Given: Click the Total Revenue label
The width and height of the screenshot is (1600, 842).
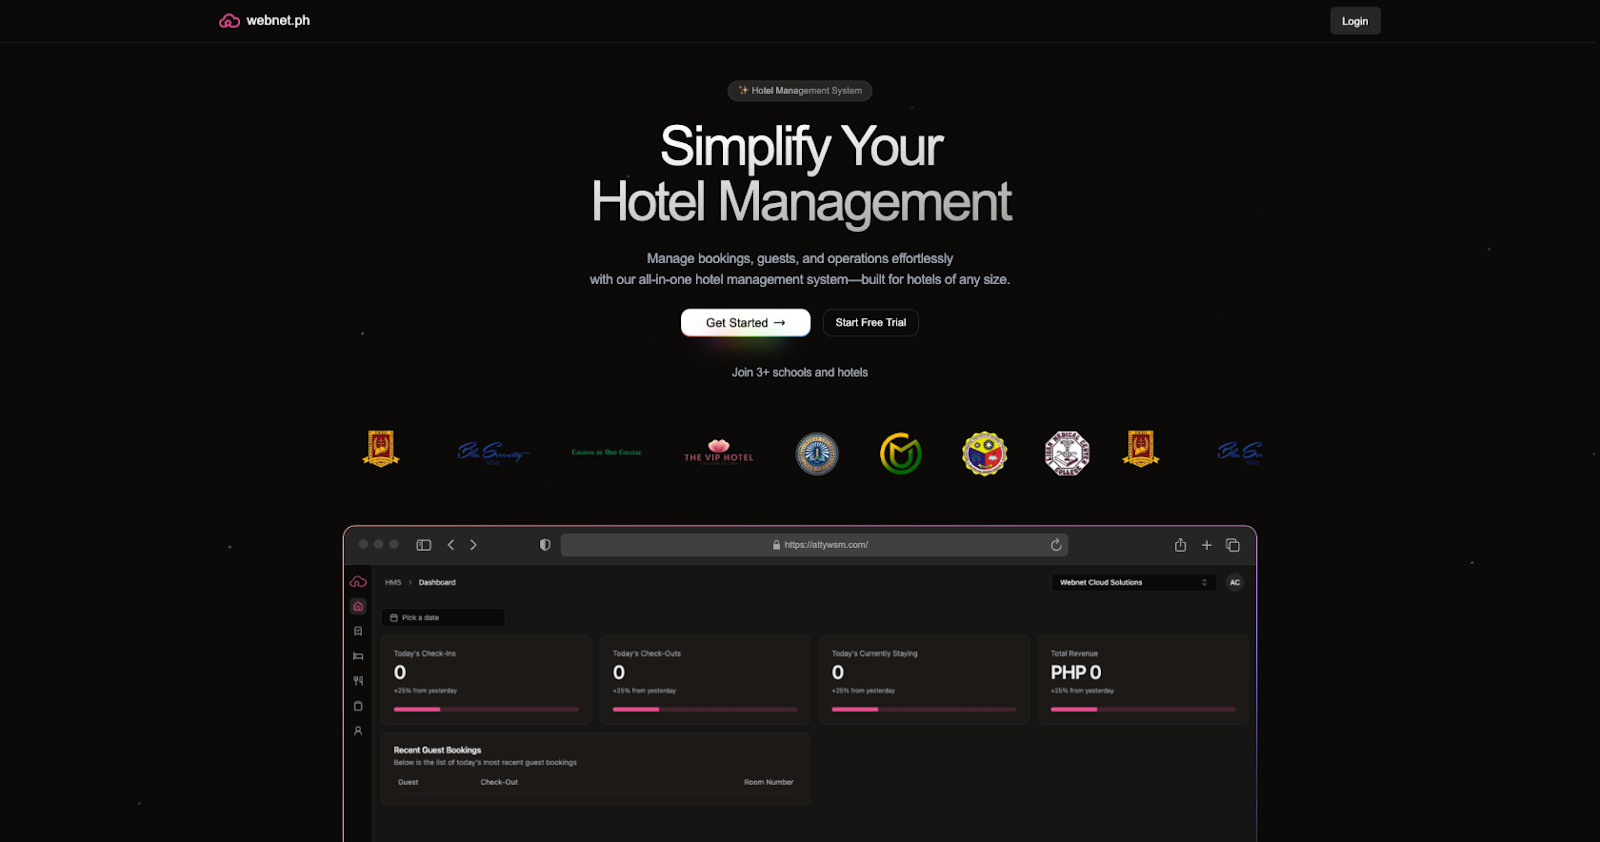Looking at the screenshot, I should [1074, 653].
